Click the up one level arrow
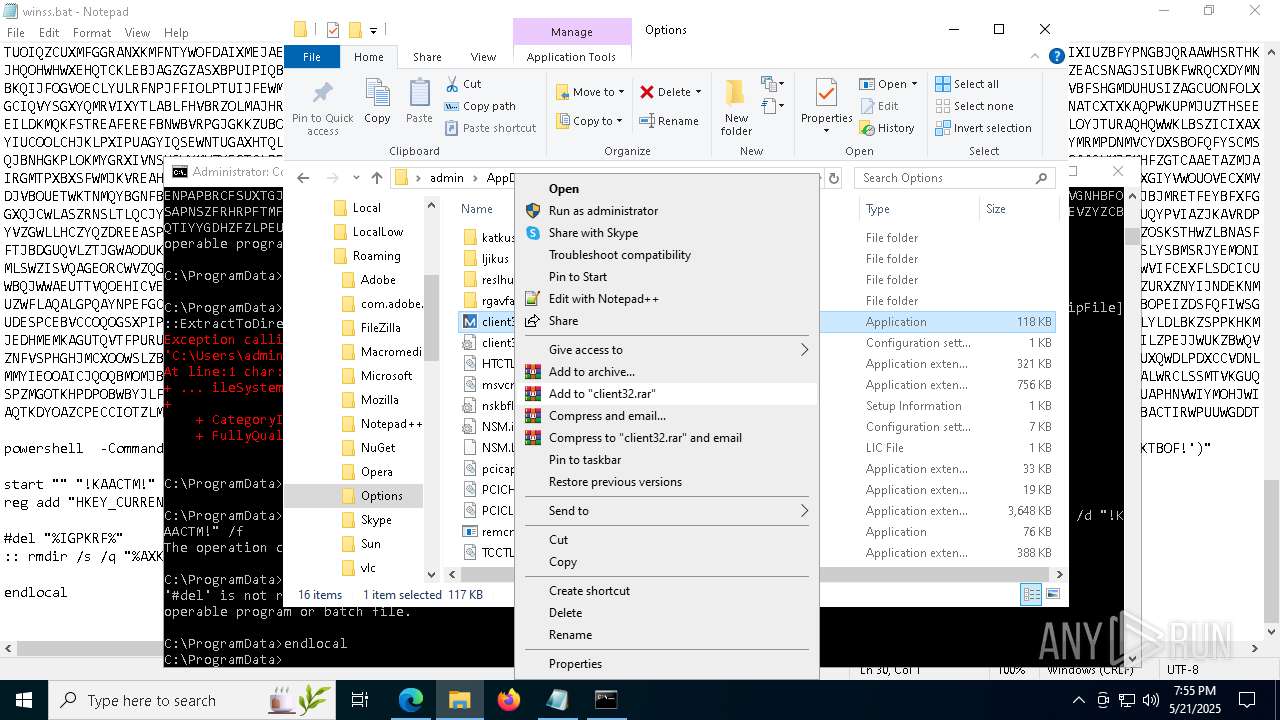The width and height of the screenshot is (1280, 720). pyautogui.click(x=377, y=178)
